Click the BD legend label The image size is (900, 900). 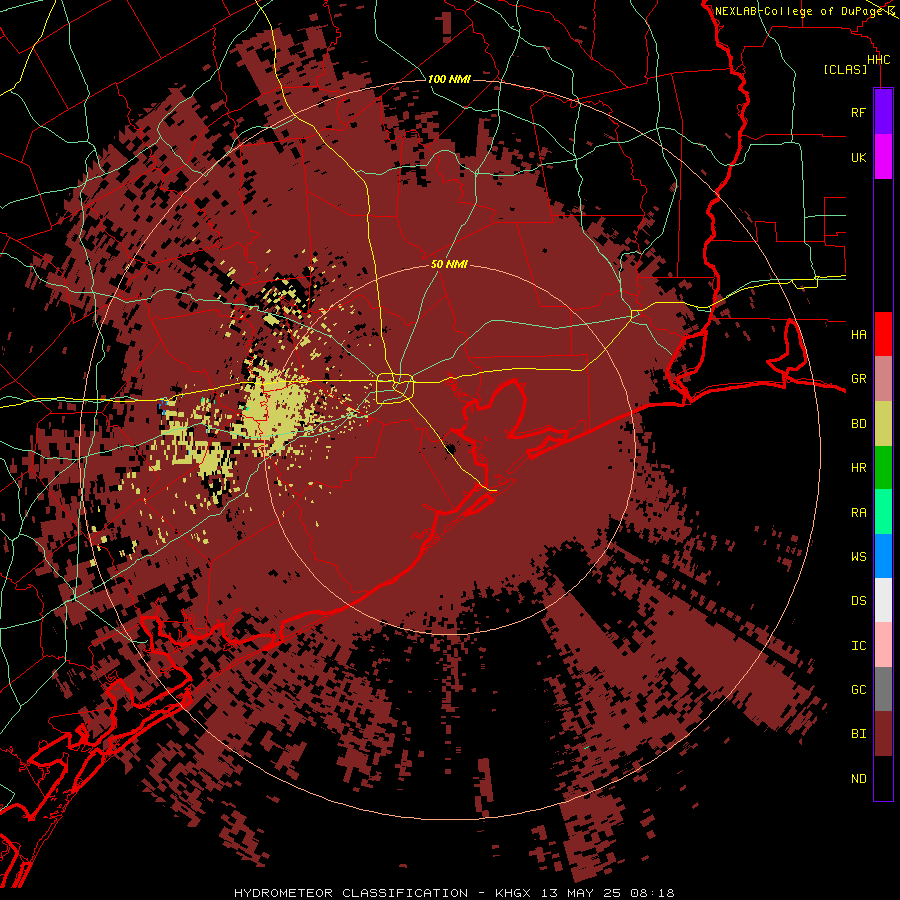(858, 424)
